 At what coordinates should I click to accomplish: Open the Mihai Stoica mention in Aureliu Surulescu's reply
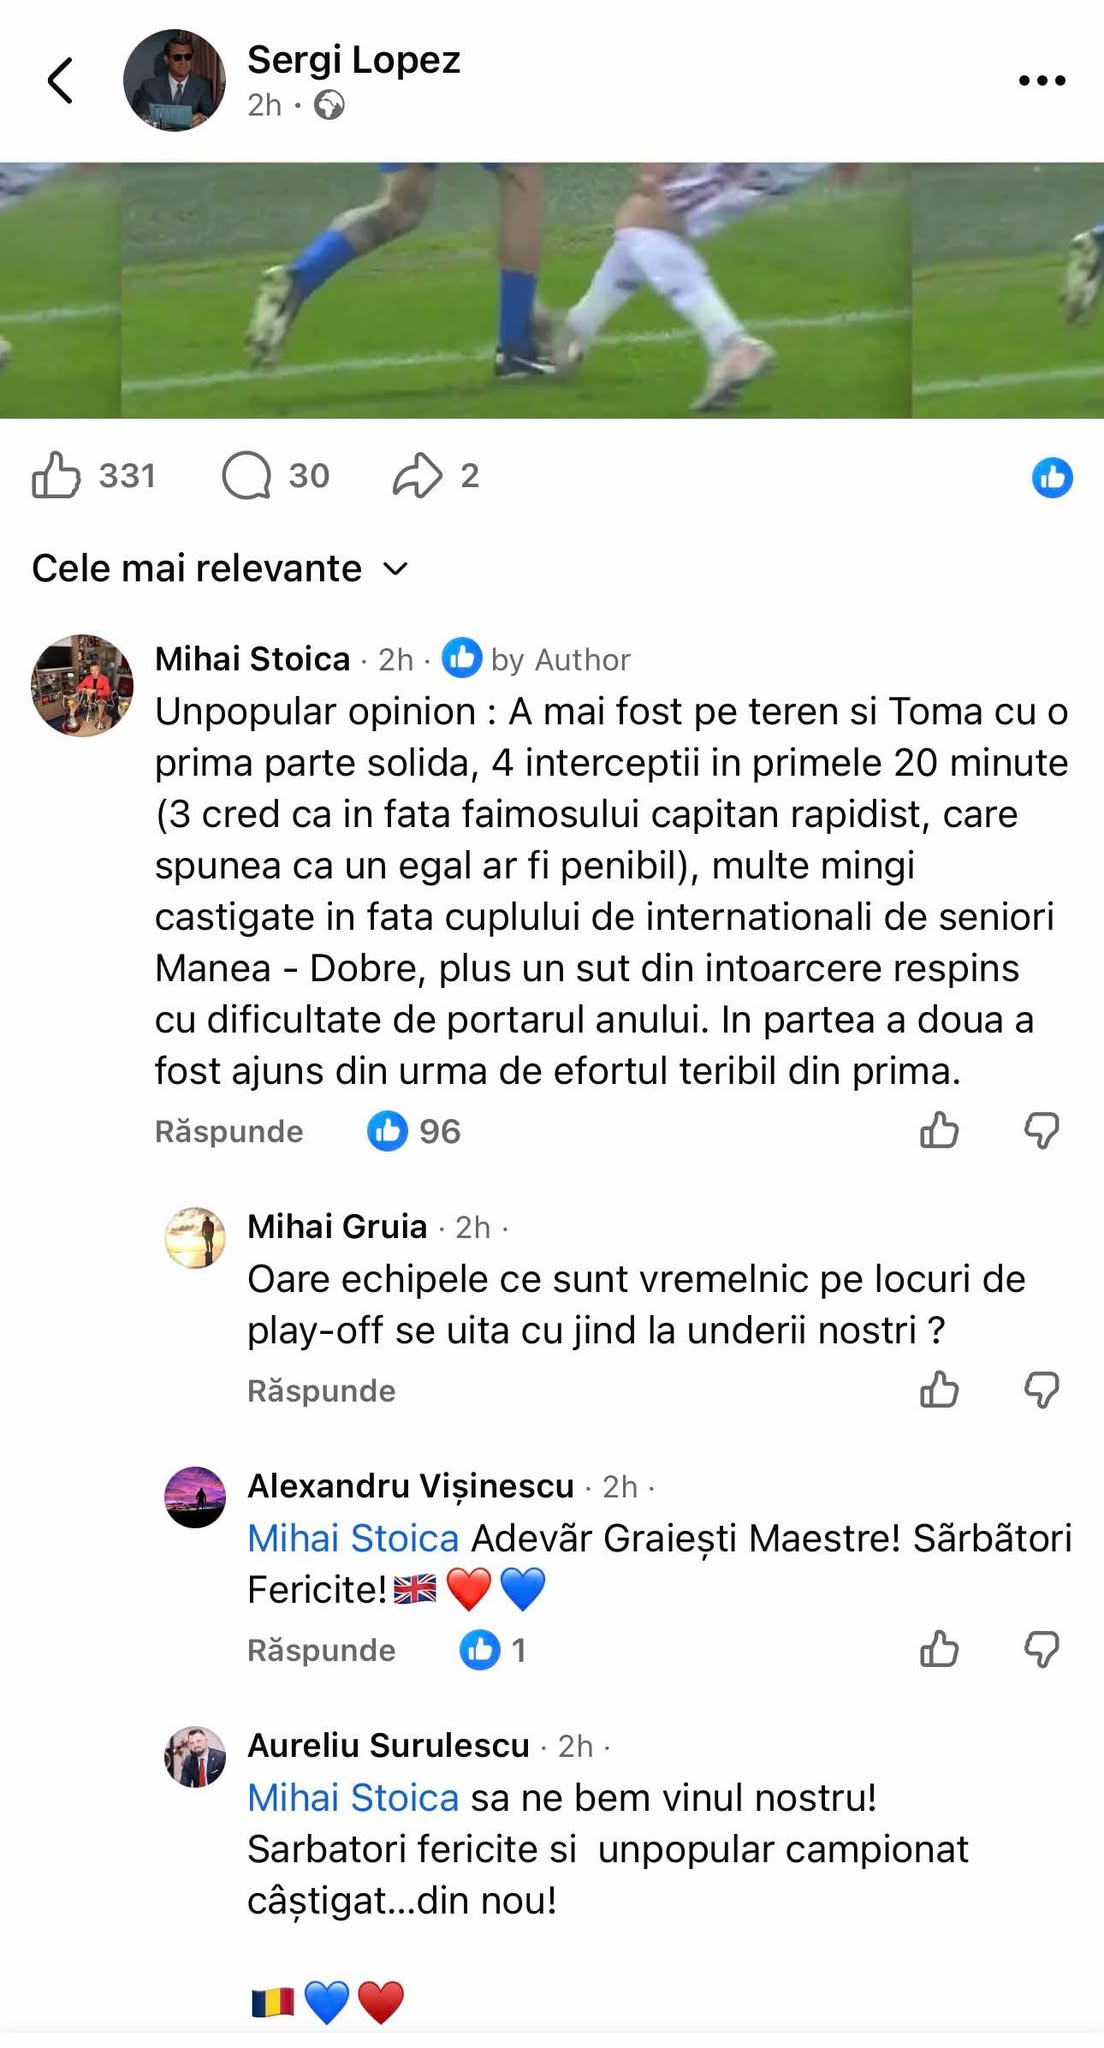point(353,1798)
